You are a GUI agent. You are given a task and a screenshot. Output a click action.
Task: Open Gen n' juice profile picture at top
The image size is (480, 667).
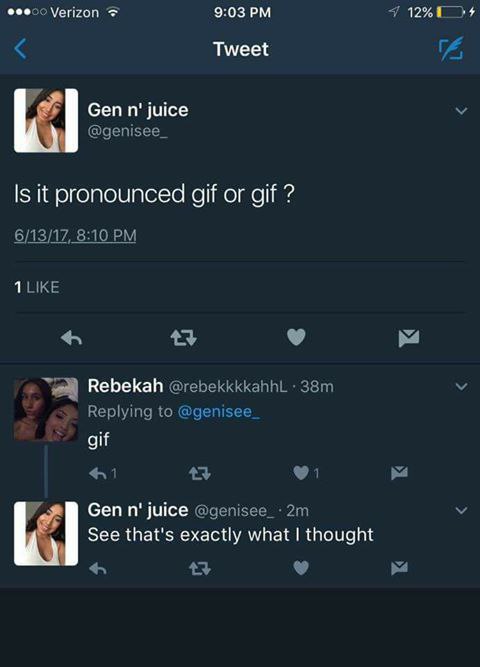(x=46, y=120)
